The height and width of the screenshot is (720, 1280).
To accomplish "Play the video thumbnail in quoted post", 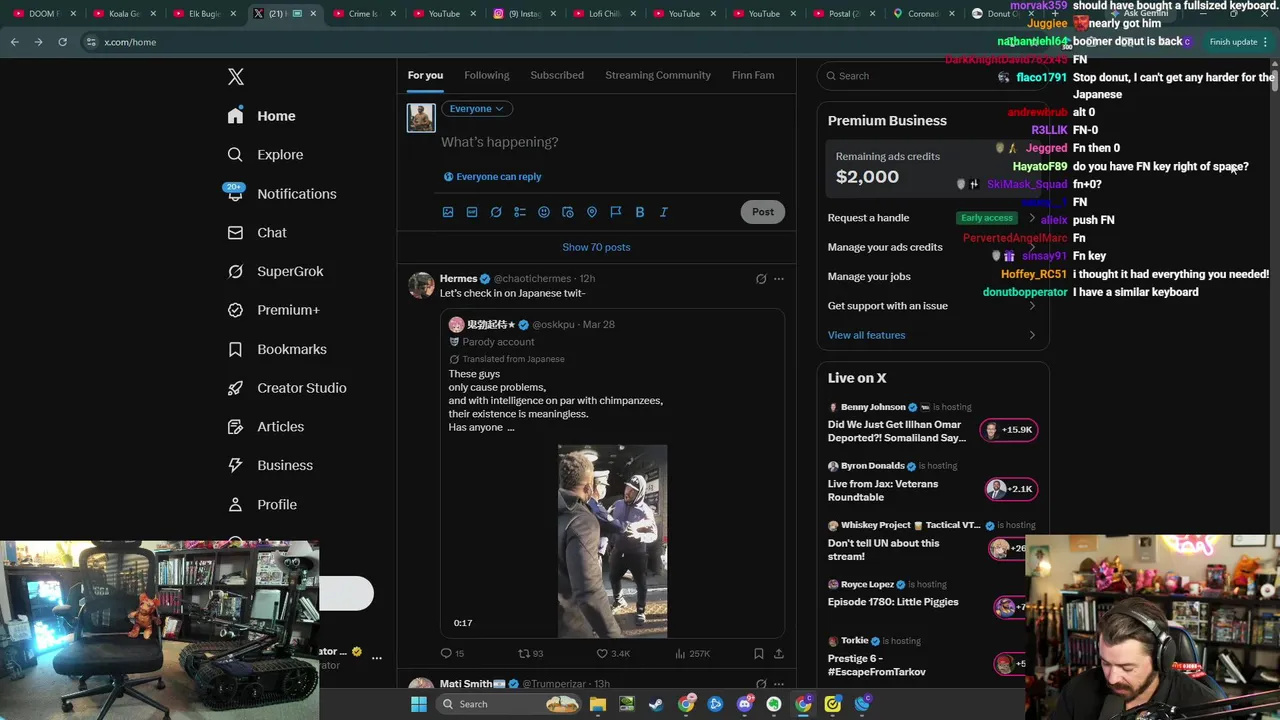I will tap(612, 541).
